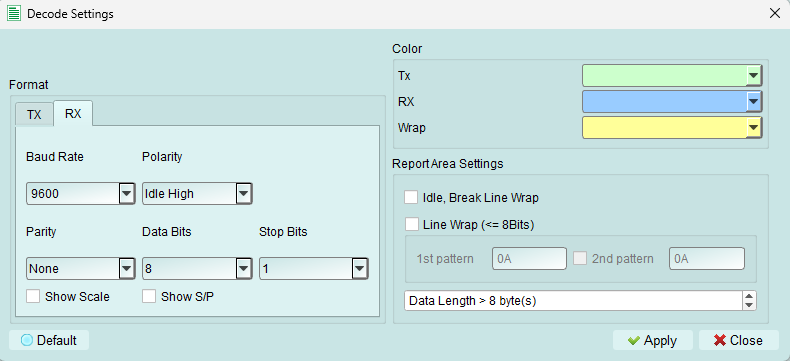Click the Baud Rate label
The image size is (790, 361).
coord(55,157)
